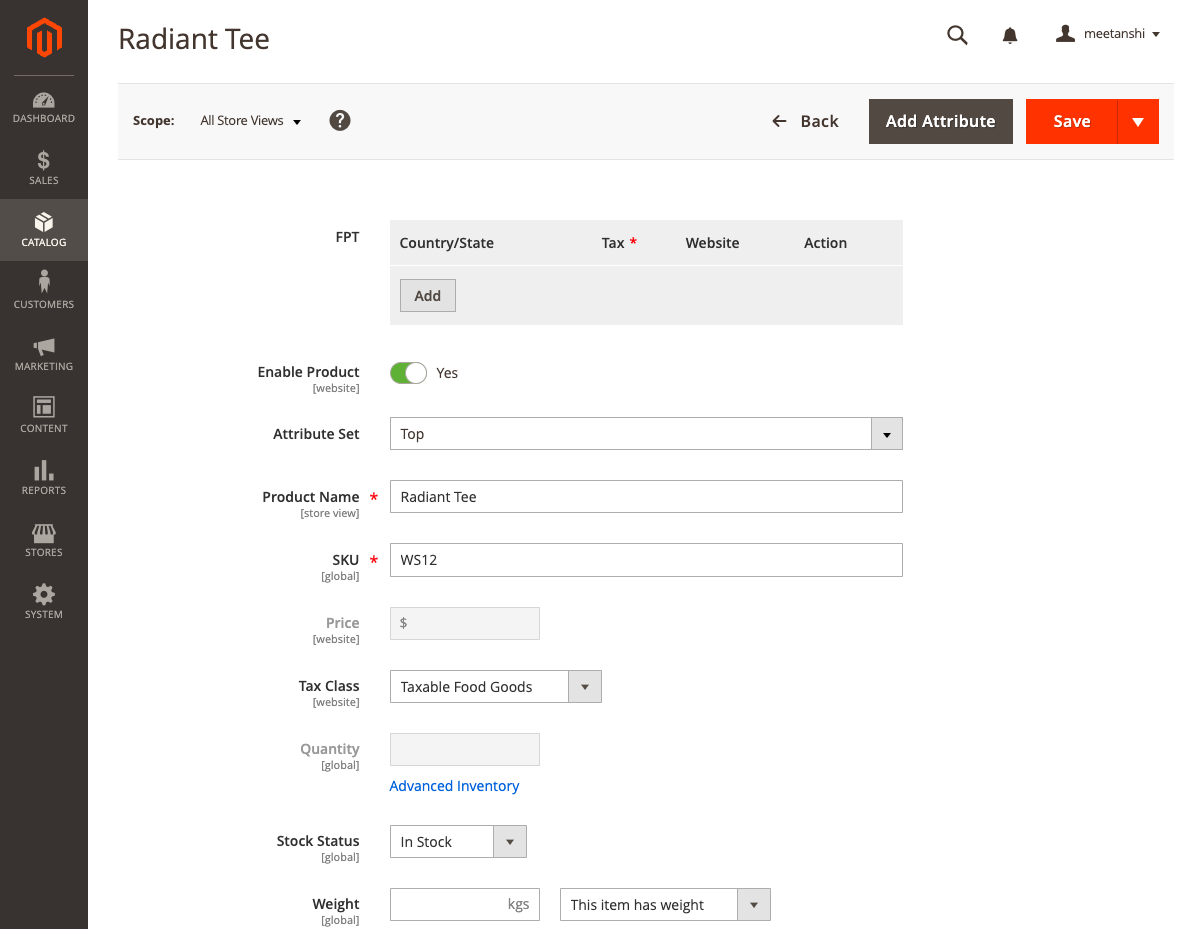The image size is (1204, 929).
Task: Go Back to the product list
Action: [x=805, y=121]
